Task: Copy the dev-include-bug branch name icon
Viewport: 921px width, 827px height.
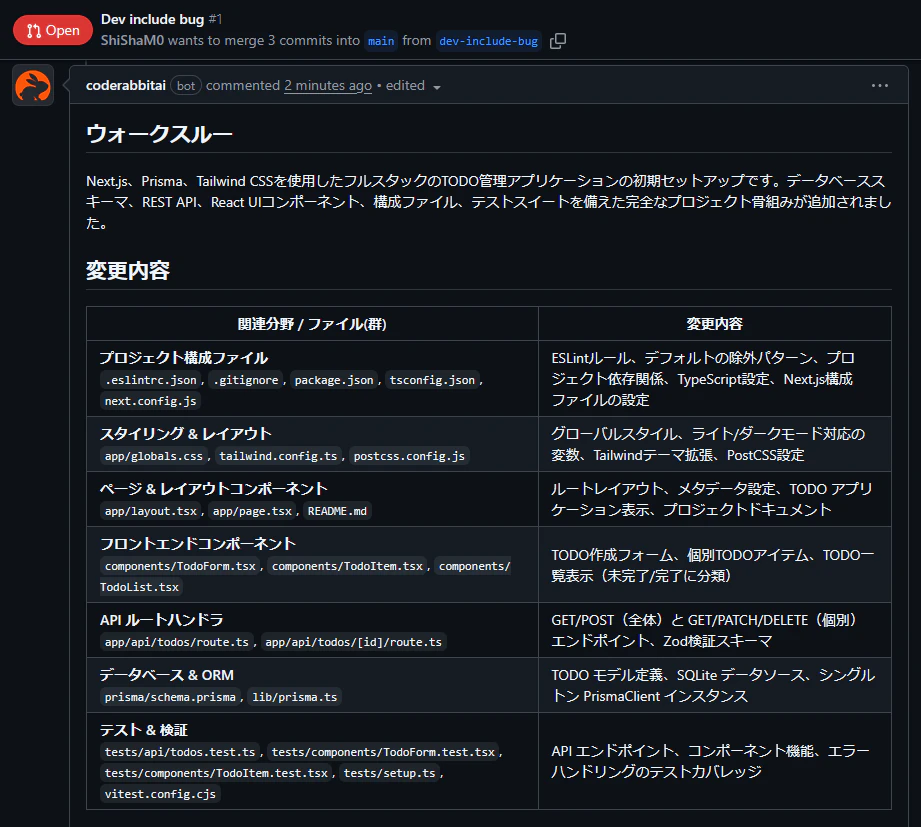Action: coord(558,41)
